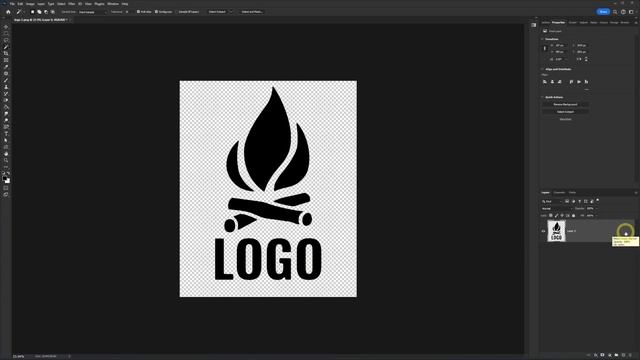Screen dimensions: 640x360
Task: Toggle lock all padlock icon
Action: point(573,216)
